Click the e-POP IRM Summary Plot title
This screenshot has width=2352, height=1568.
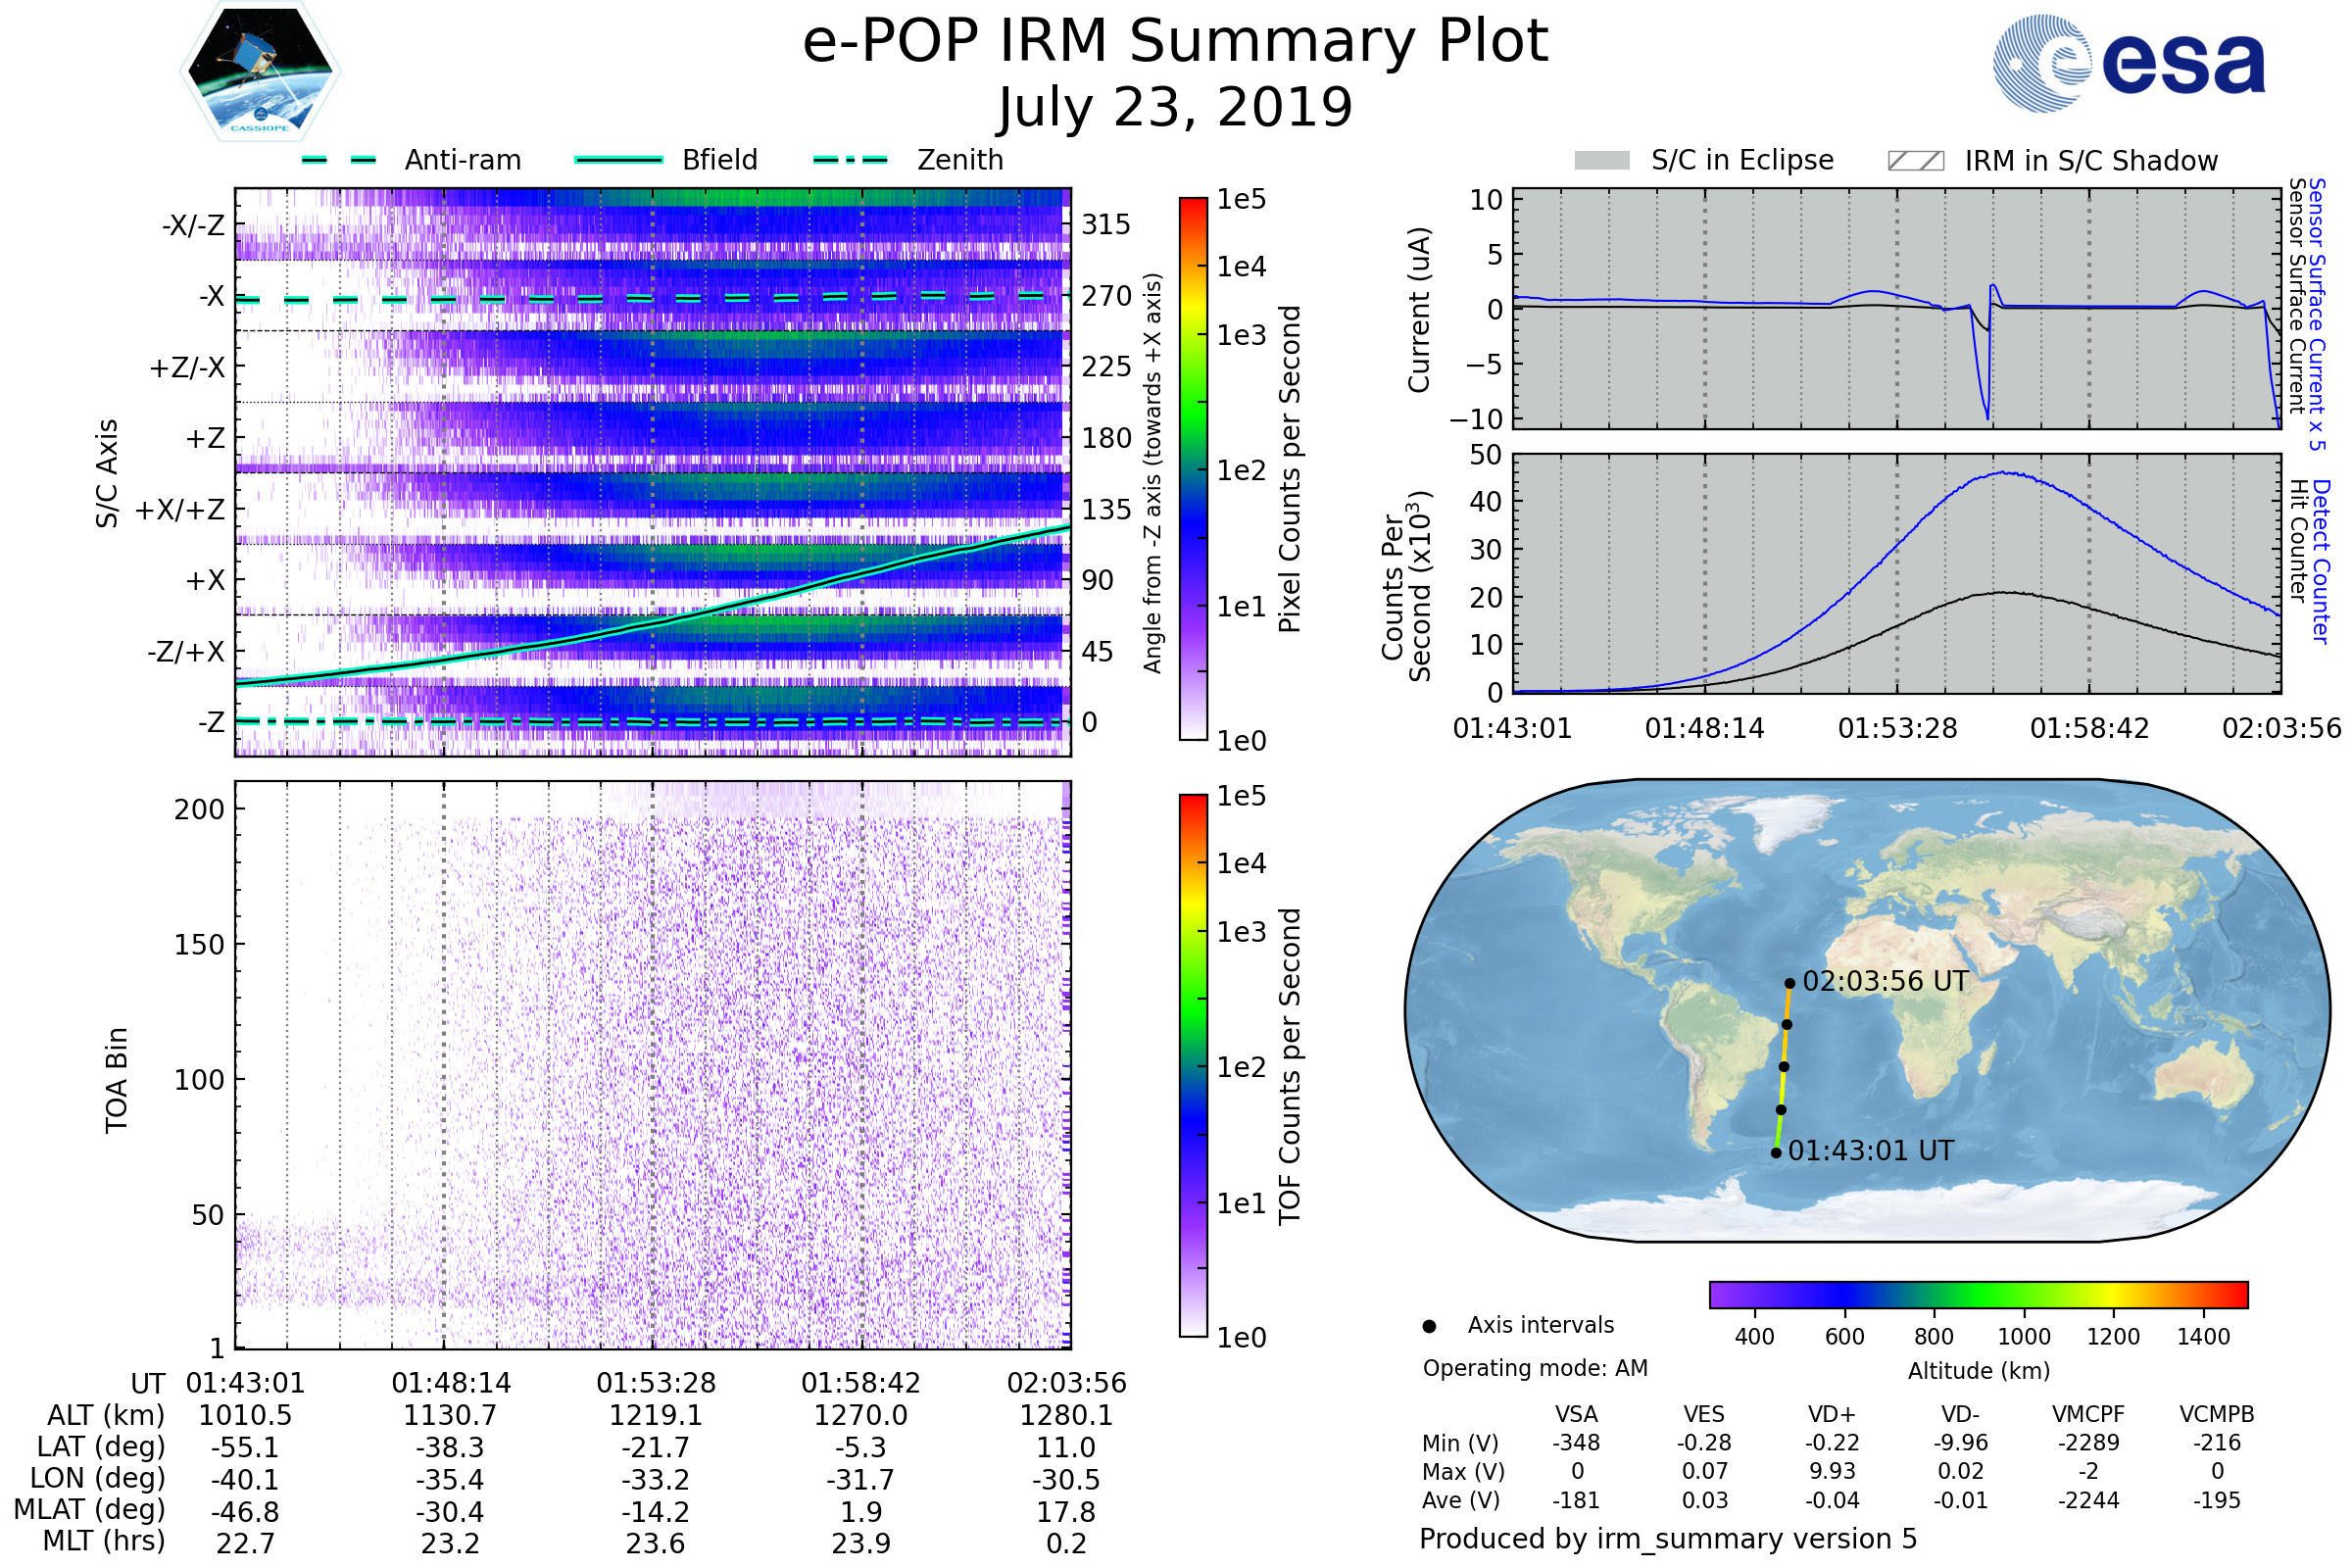pyautogui.click(x=1175, y=42)
